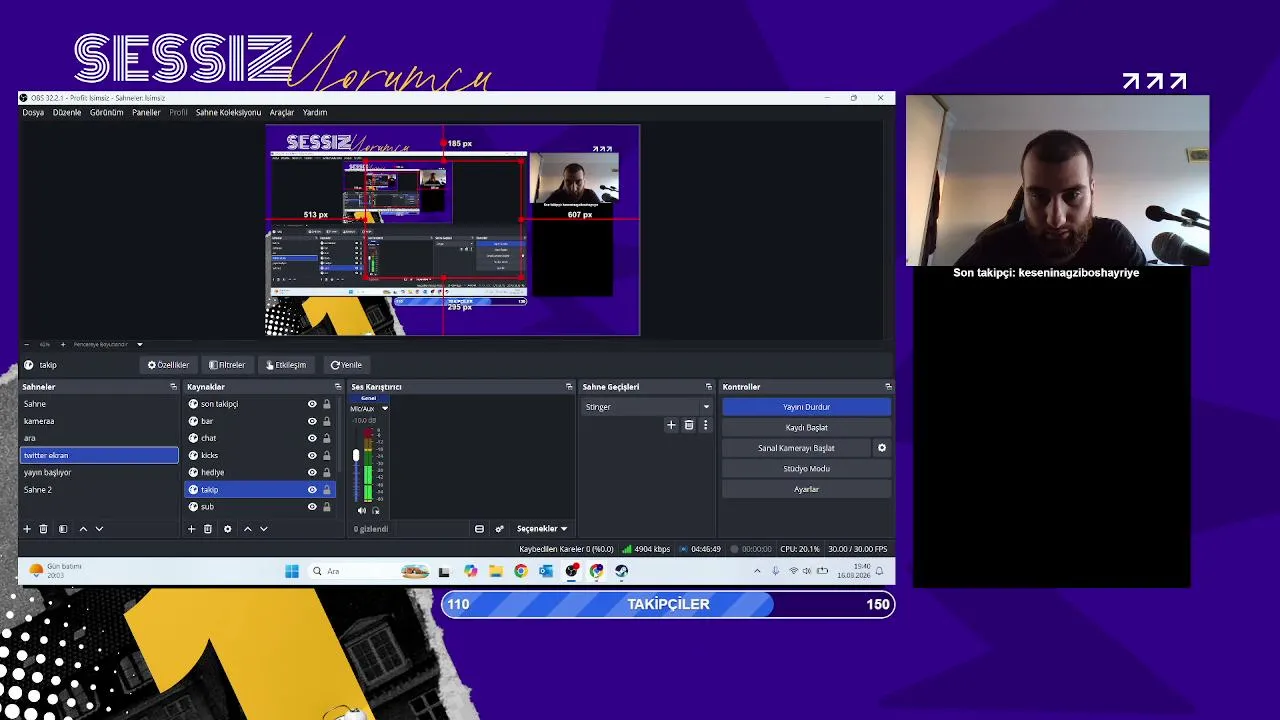Toggle Mic/Aux monitoring headphone icon

(x=376, y=510)
